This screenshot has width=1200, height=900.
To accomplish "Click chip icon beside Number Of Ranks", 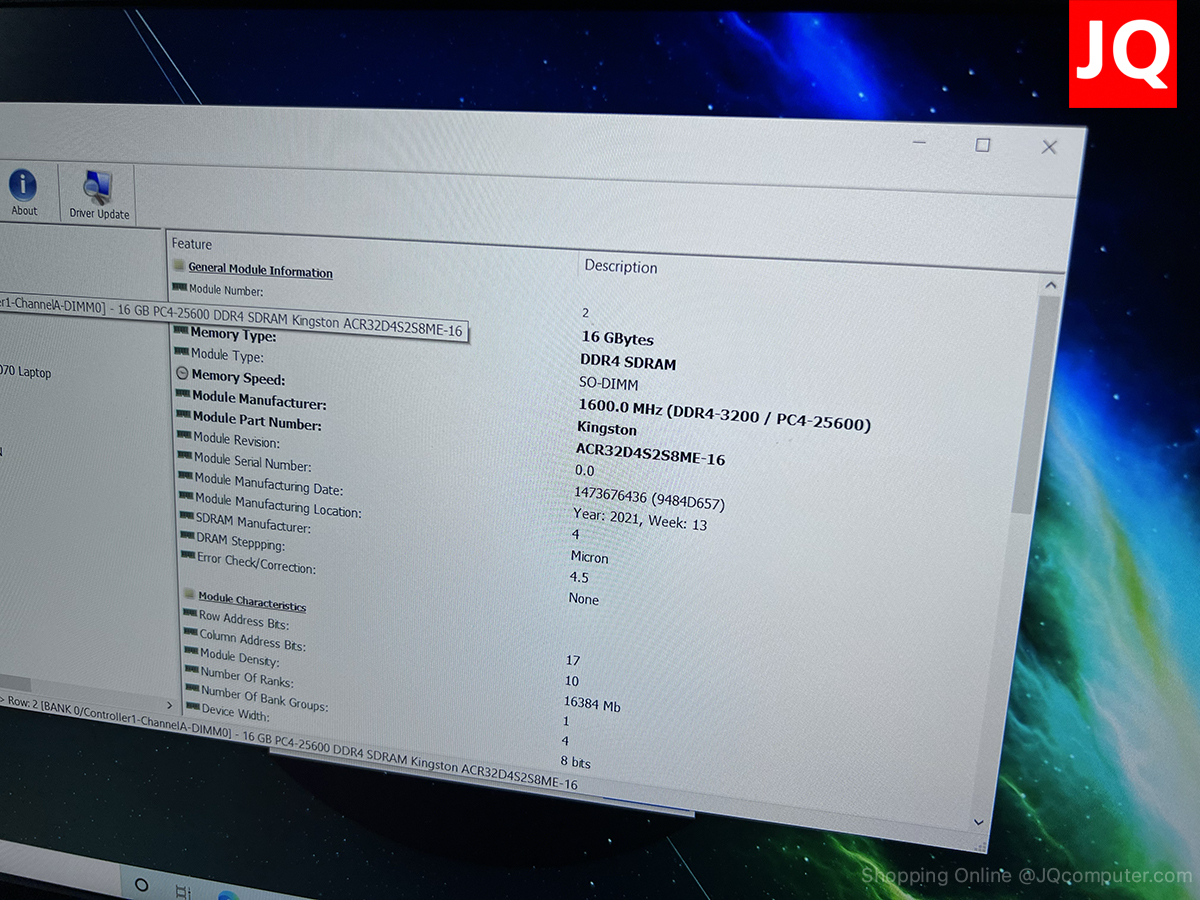I will 193,670.
